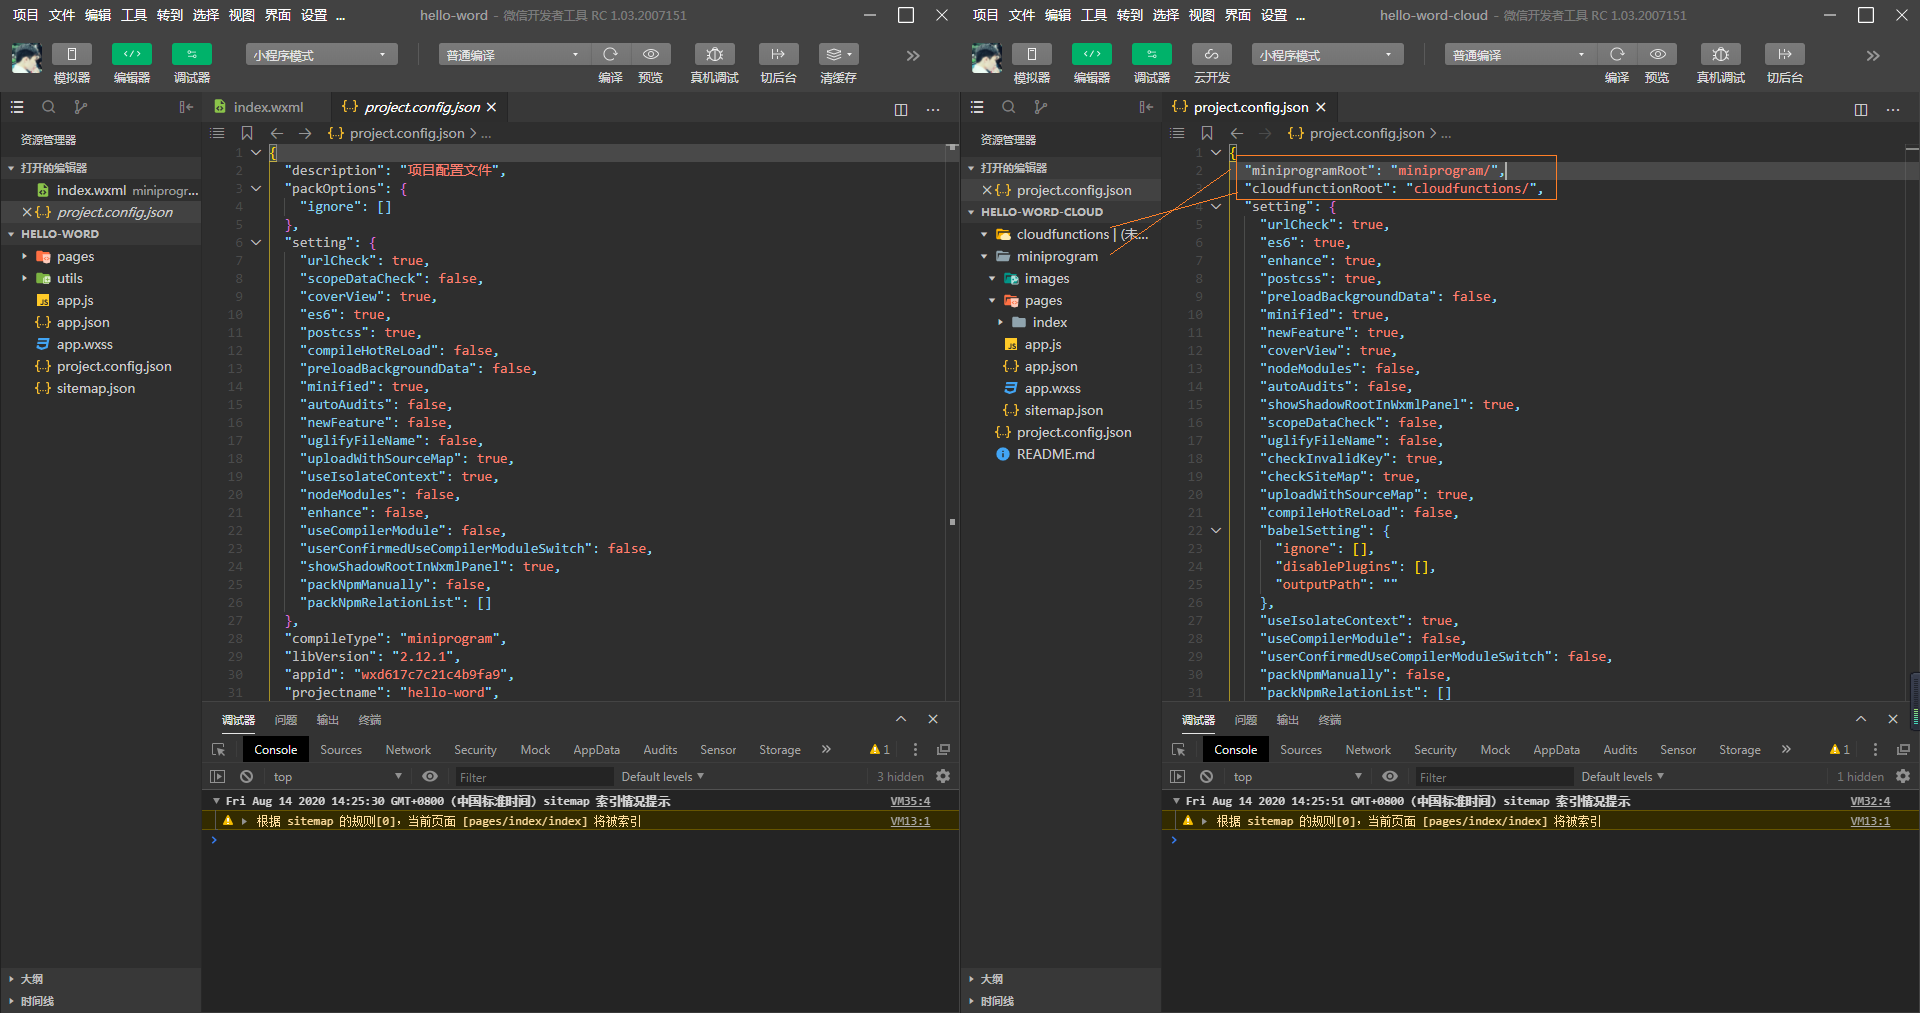Open Storage tab in hello-word-cloud debugger
Image resolution: width=1920 pixels, height=1013 pixels.
click(x=1739, y=750)
